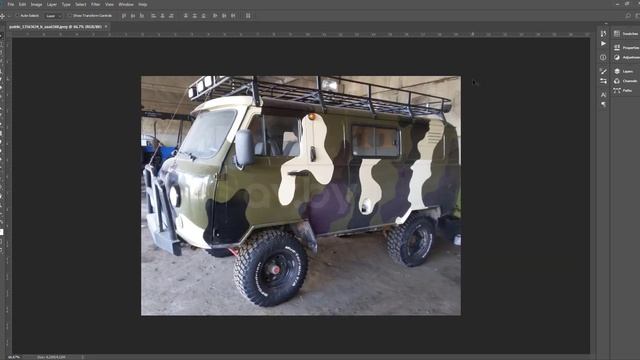Image resolution: width=640 pixels, height=360 pixels.
Task: Expand the Swatches panel
Action: tap(626, 34)
